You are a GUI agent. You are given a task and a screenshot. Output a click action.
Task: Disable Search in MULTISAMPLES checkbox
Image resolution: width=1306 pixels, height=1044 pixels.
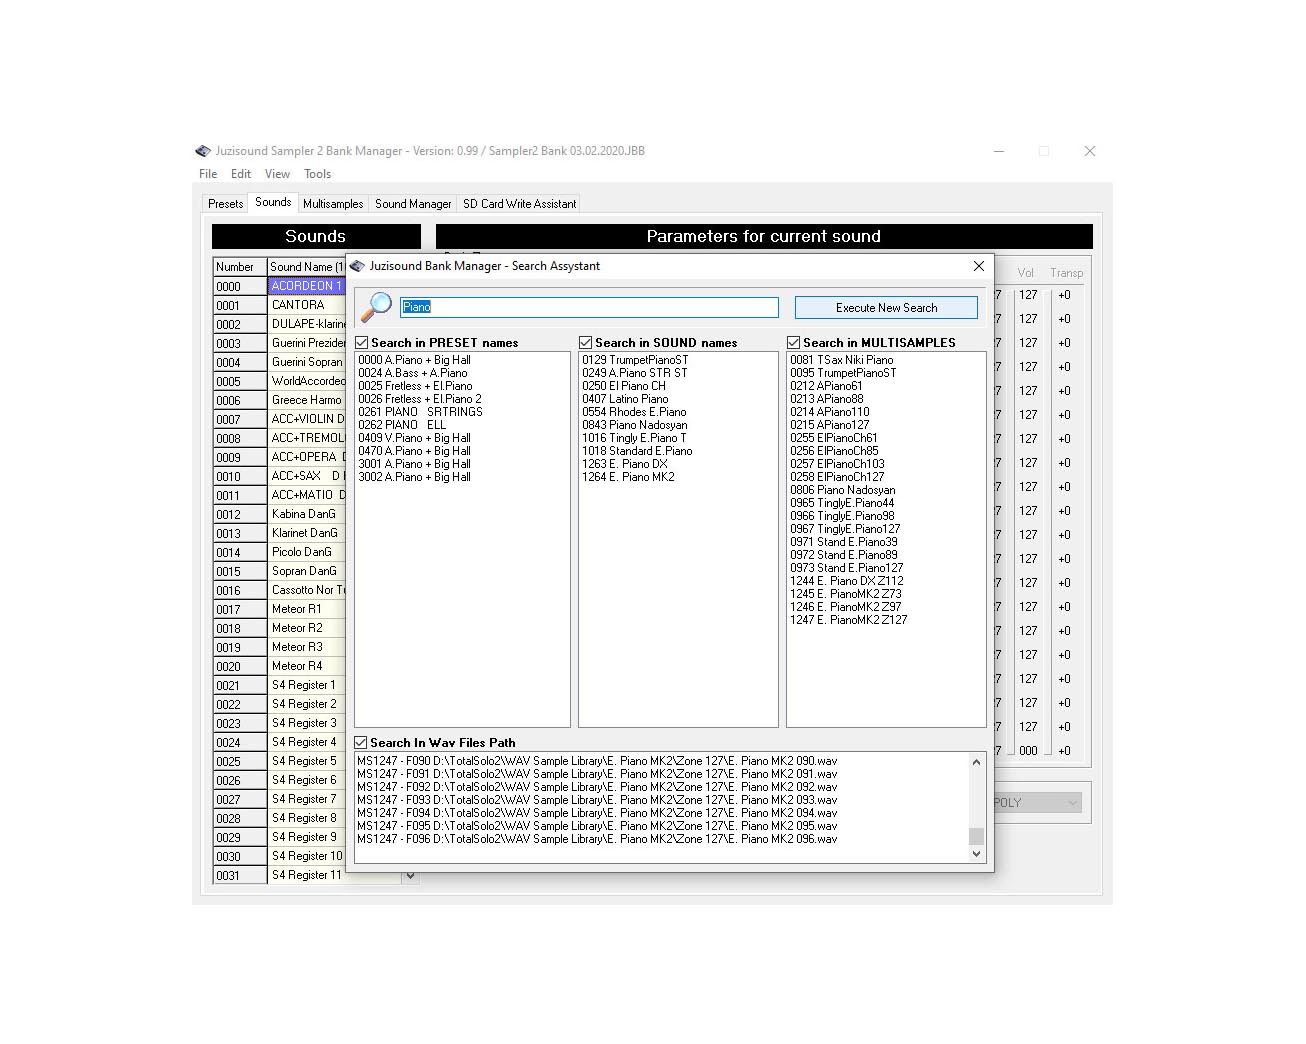tap(794, 343)
